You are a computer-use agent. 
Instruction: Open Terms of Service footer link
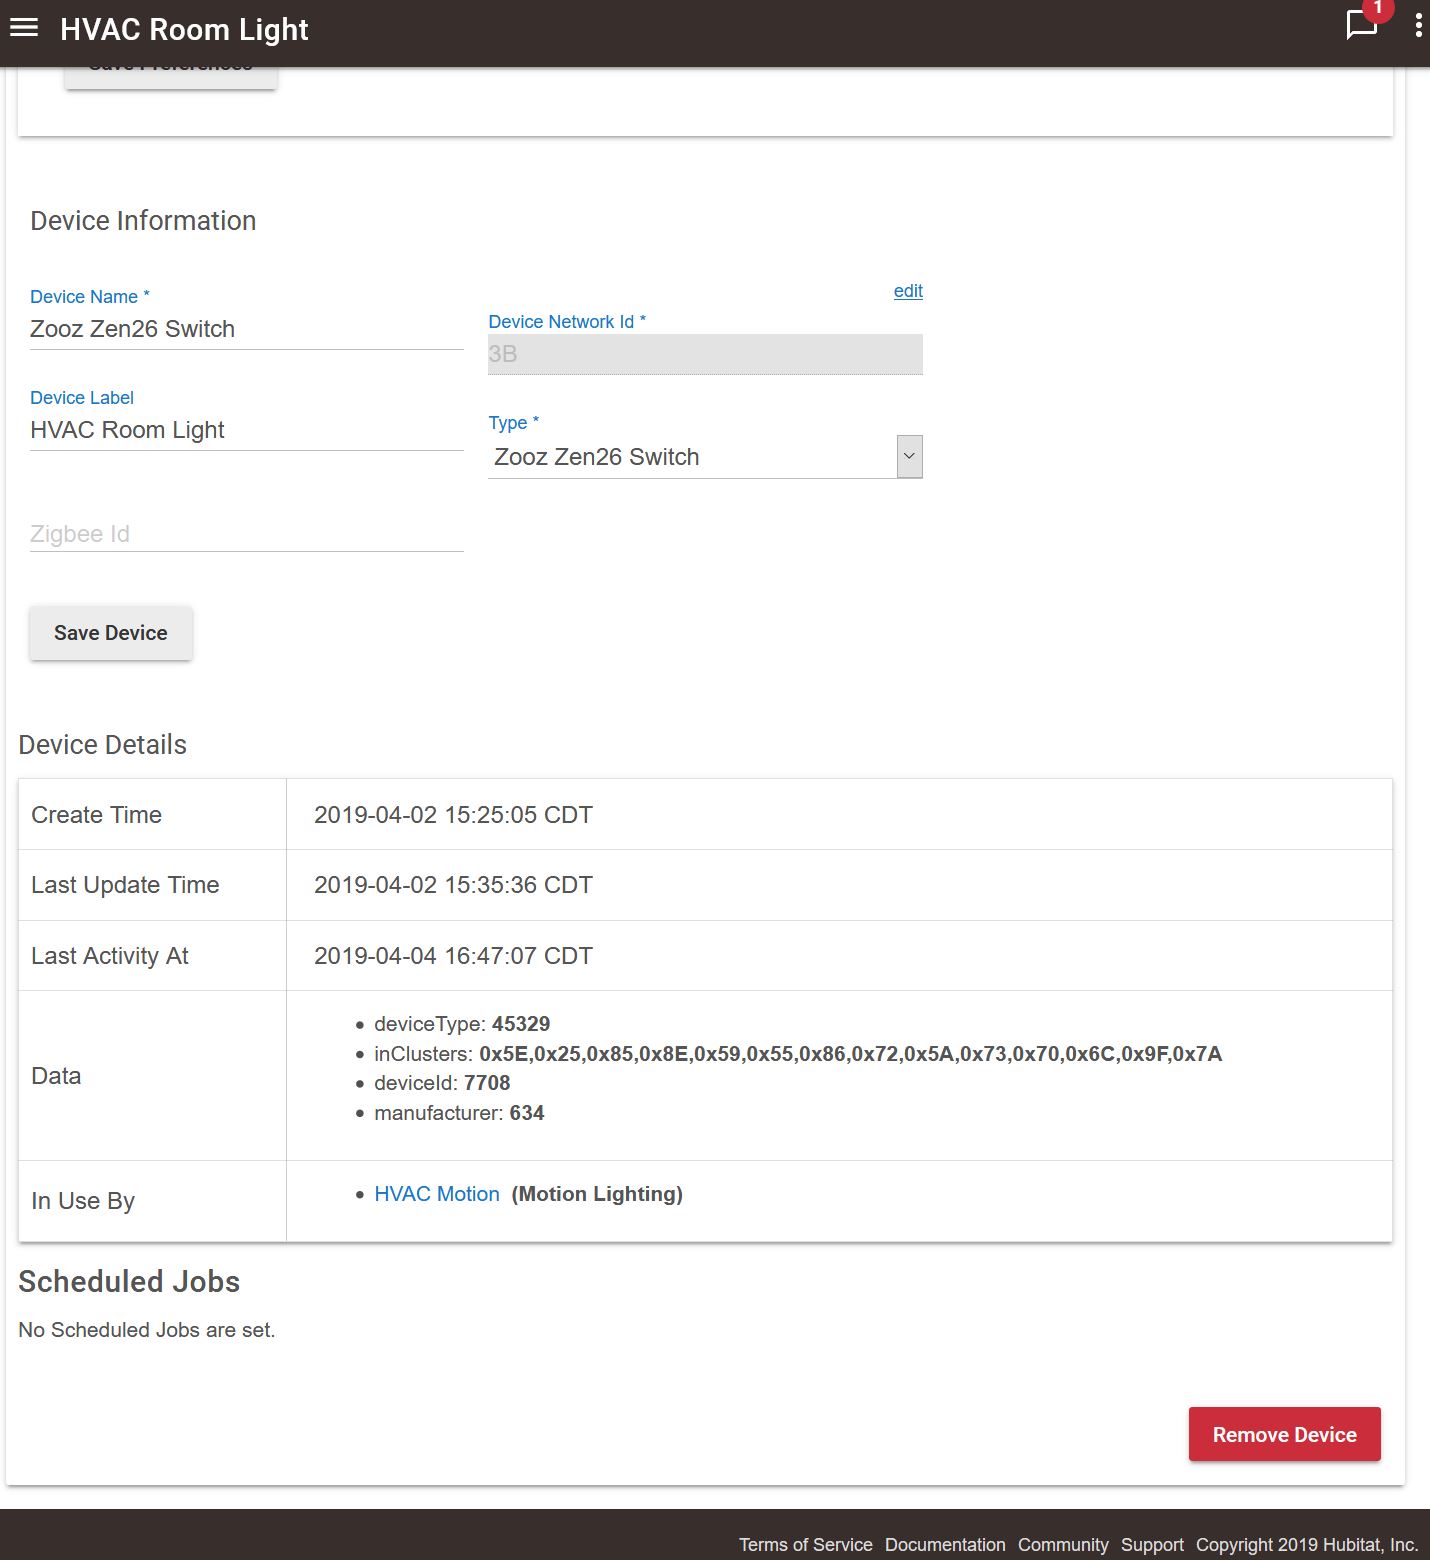[805, 1545]
